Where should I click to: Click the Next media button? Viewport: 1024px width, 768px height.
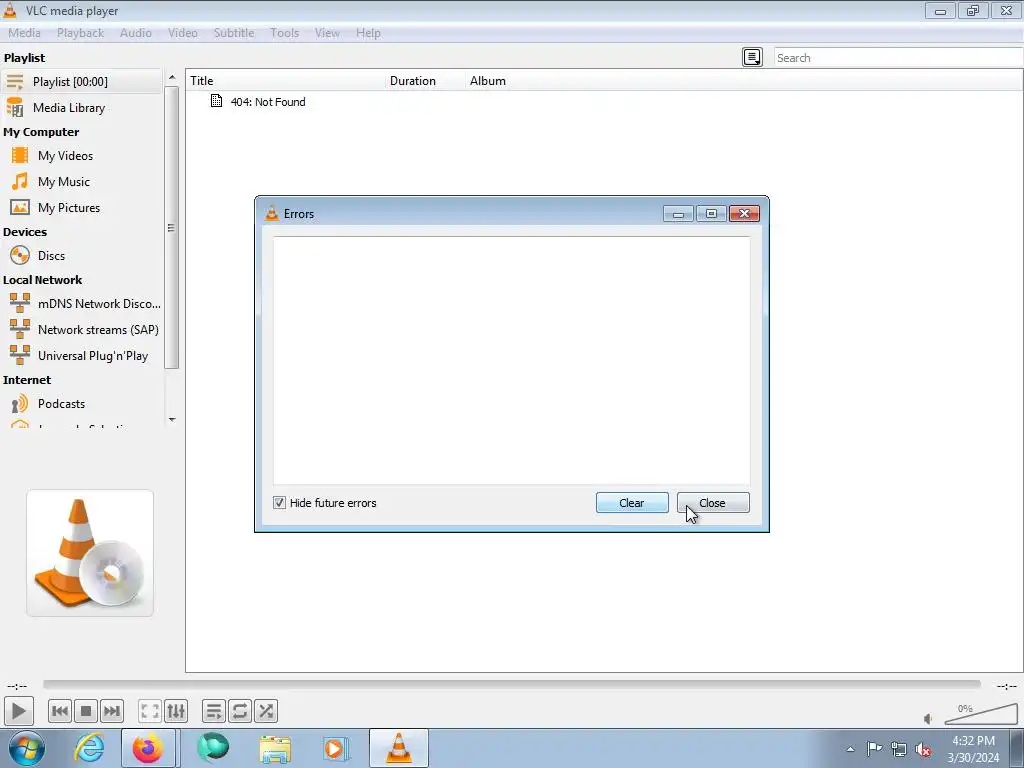tap(112, 711)
